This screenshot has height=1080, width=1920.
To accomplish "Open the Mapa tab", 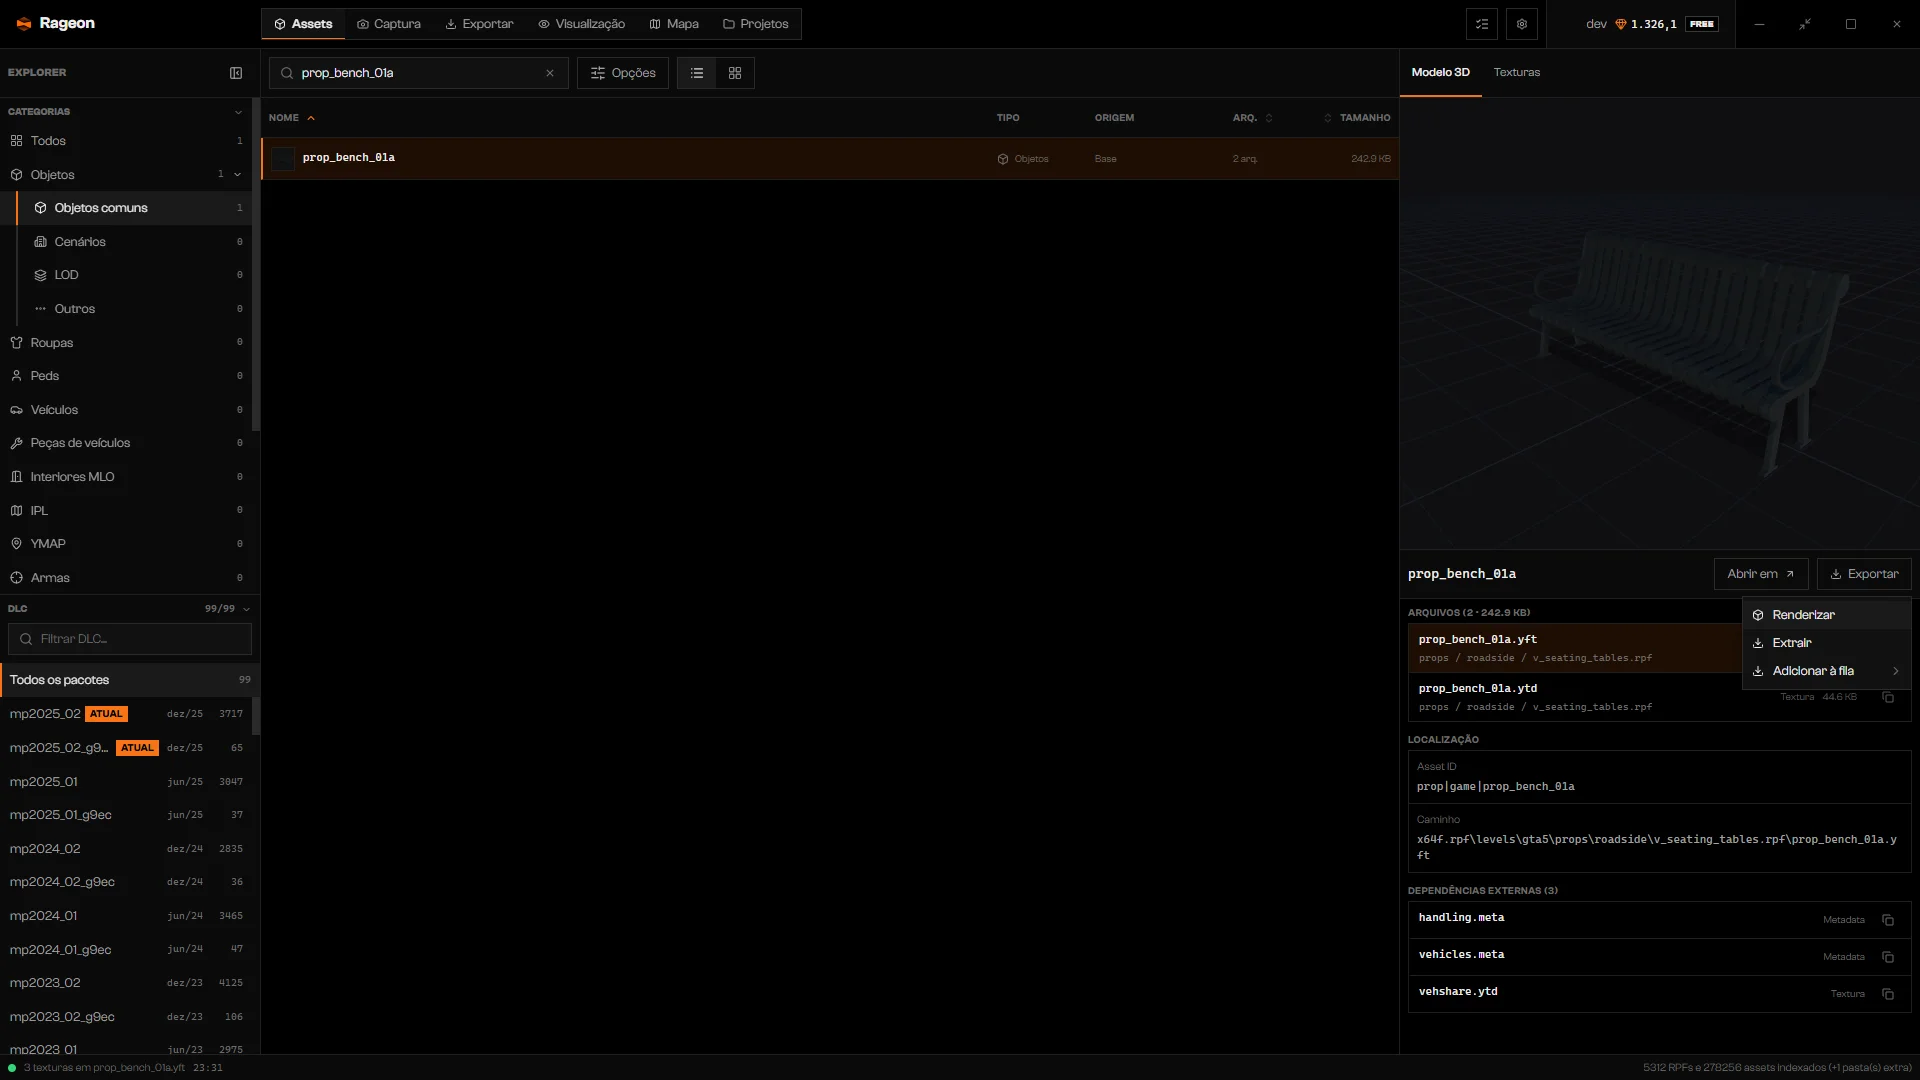I will [x=674, y=24].
